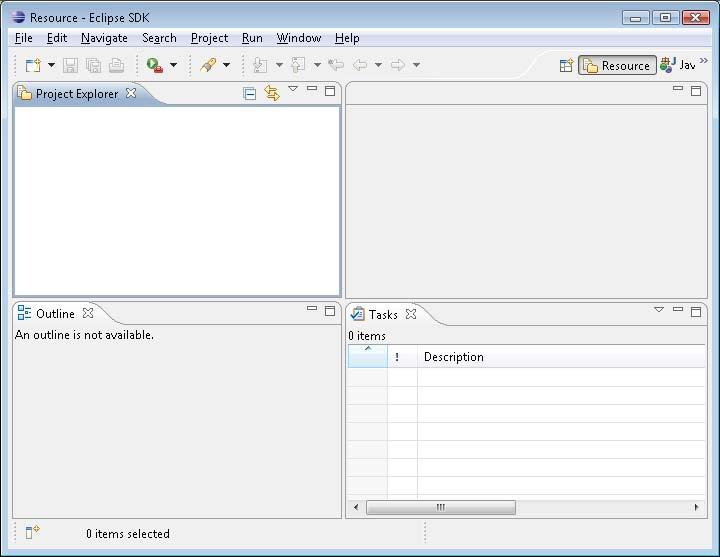Click the '0 items' label in Tasks
This screenshot has height=557, width=720.
(x=367, y=336)
